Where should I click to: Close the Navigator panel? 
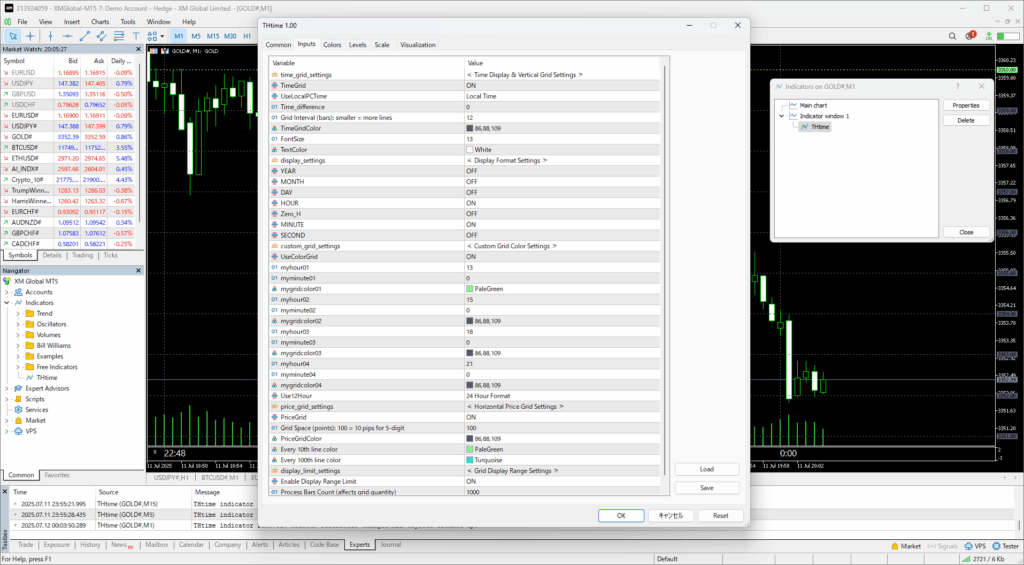(138, 270)
